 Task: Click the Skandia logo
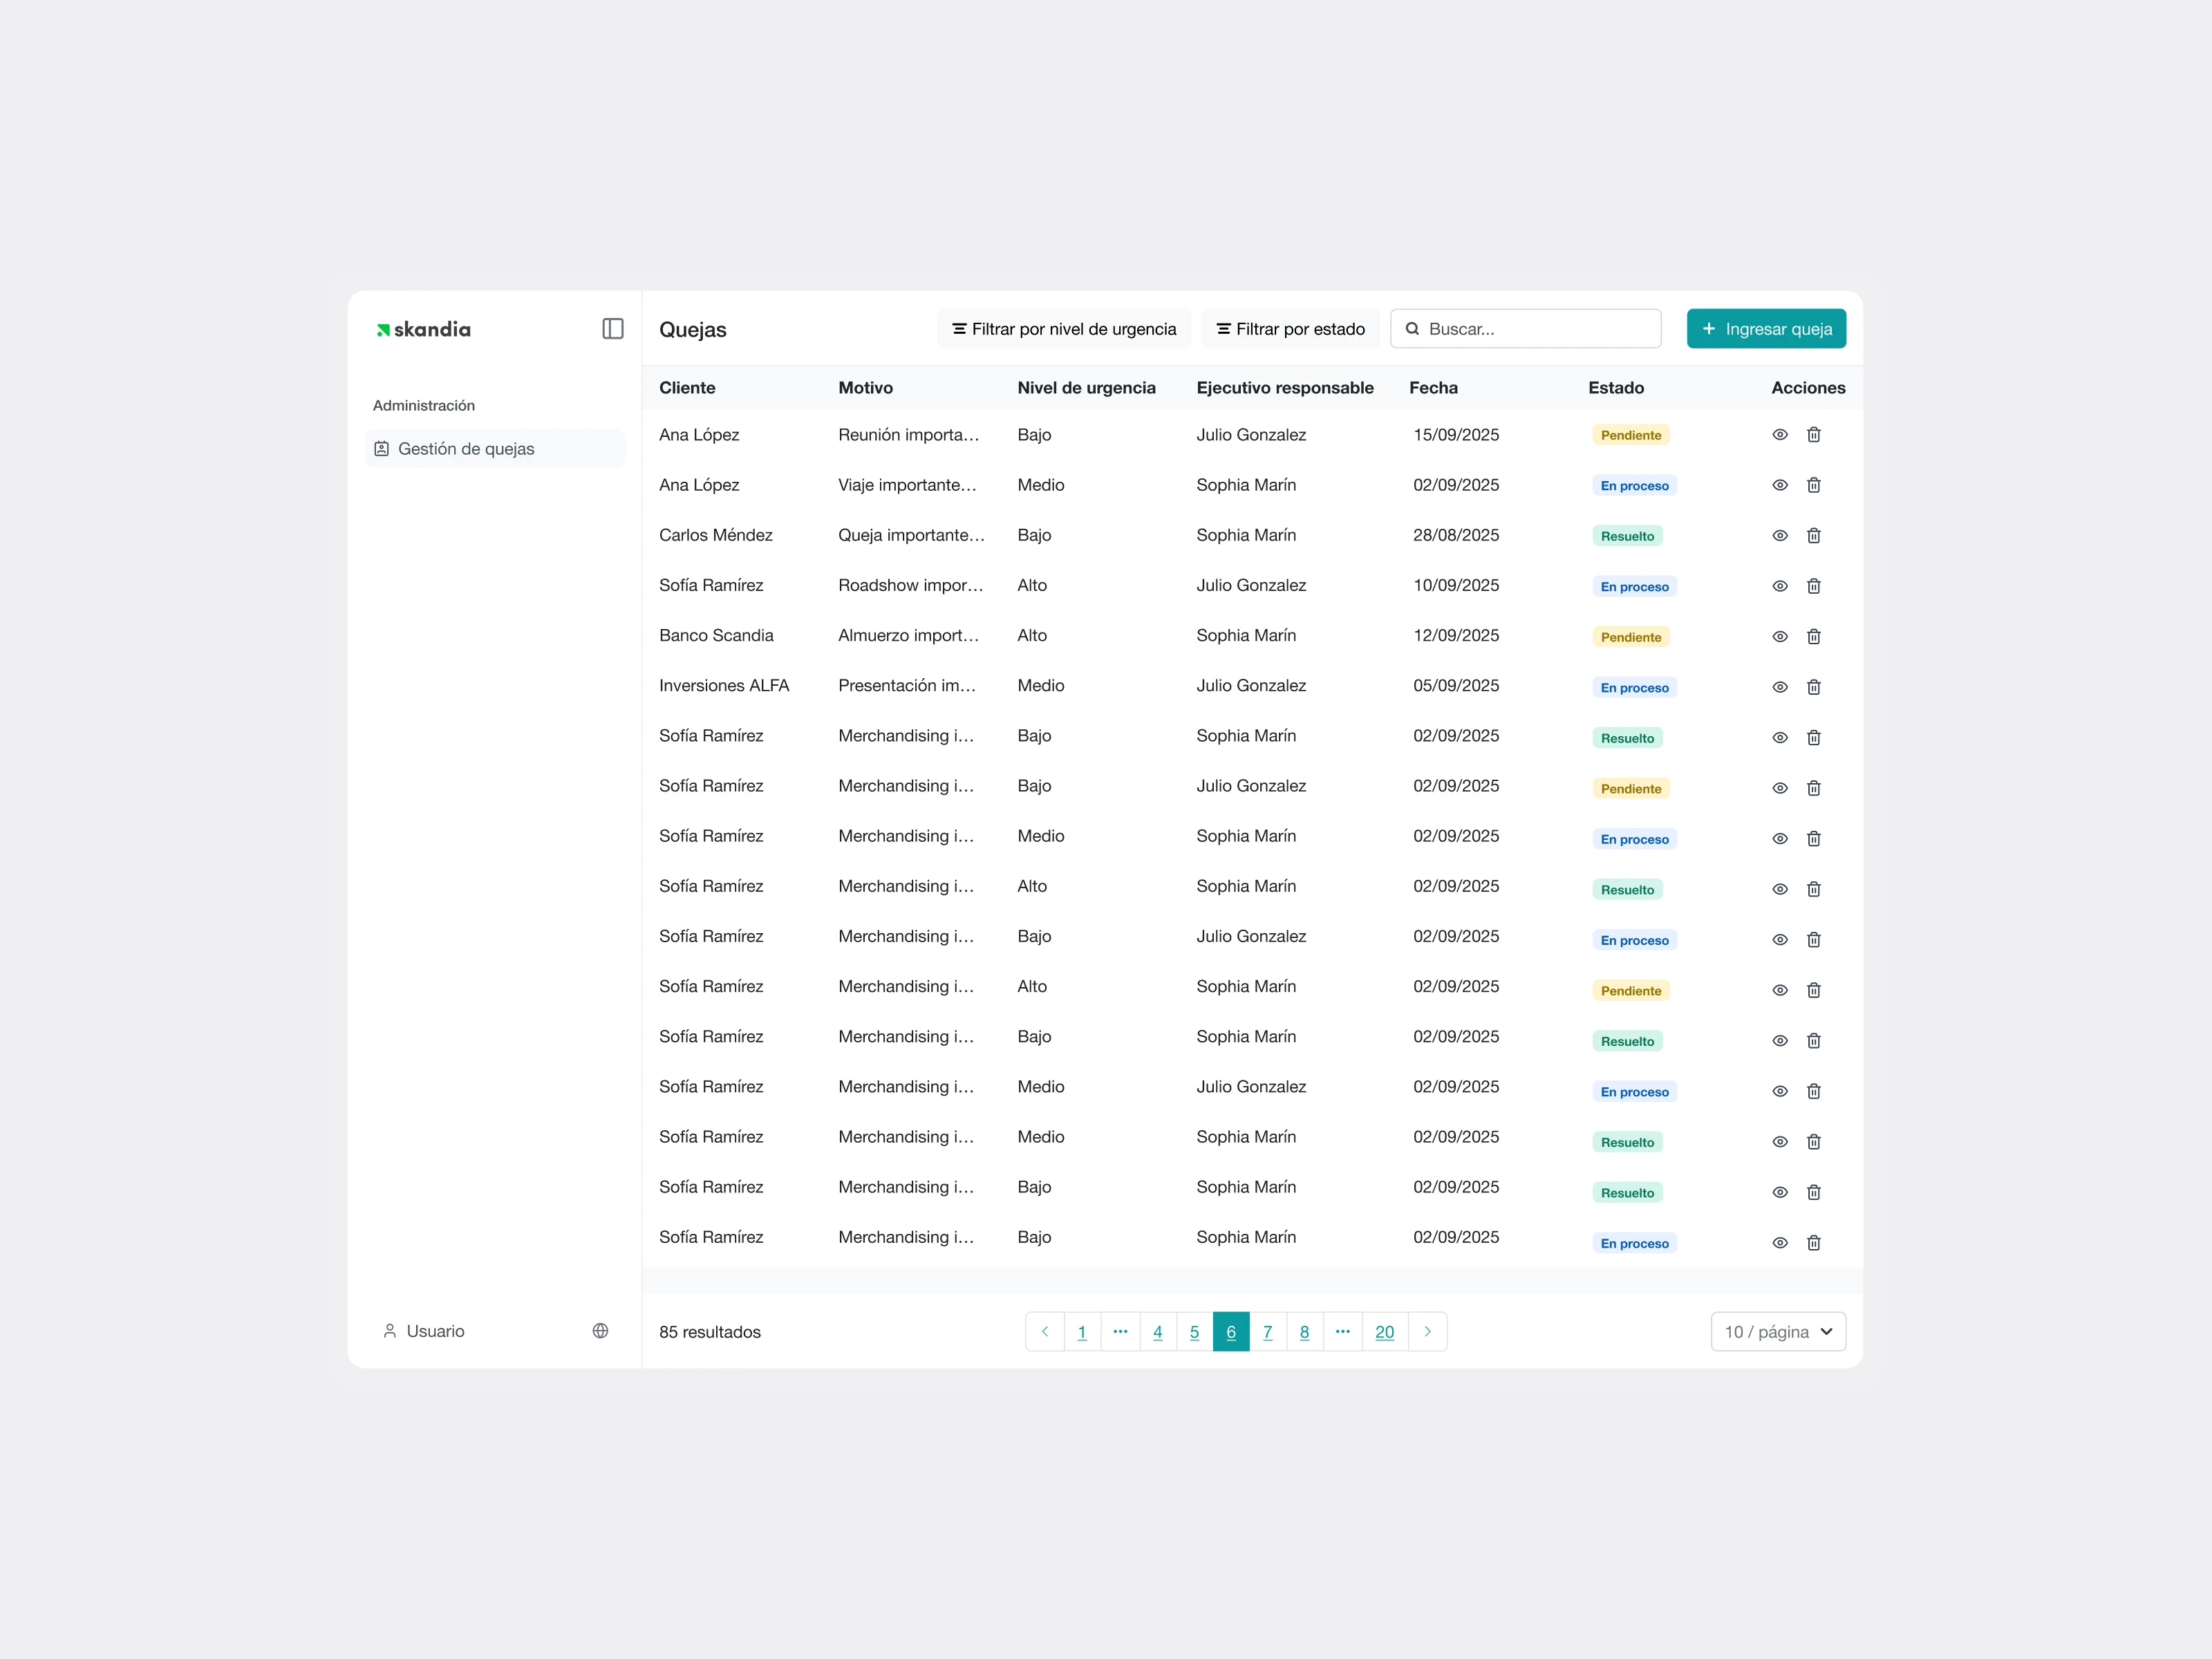coord(424,330)
